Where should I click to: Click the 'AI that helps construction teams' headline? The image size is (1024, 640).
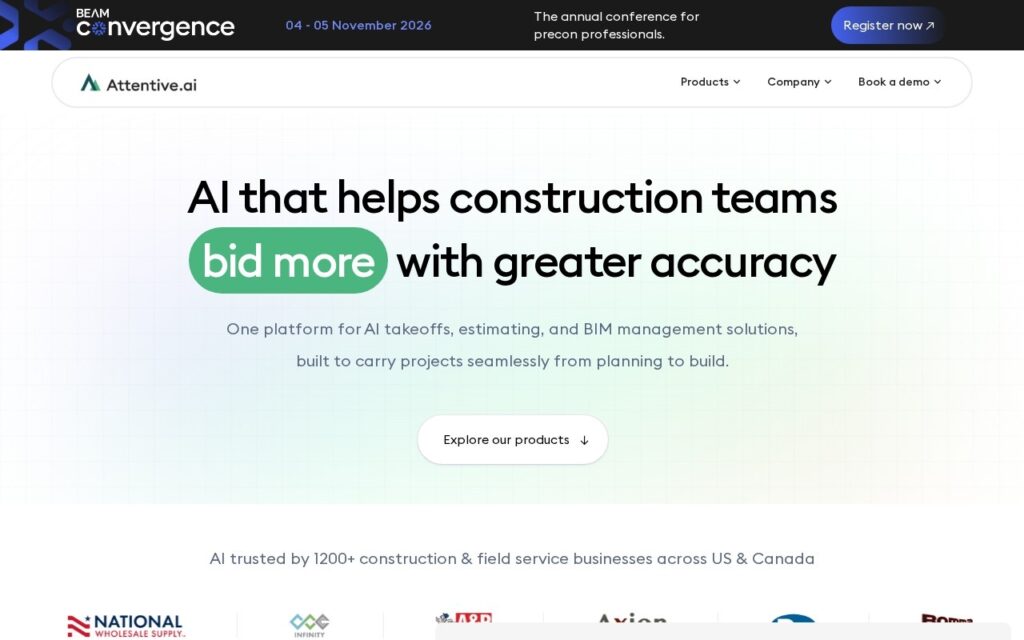point(512,198)
